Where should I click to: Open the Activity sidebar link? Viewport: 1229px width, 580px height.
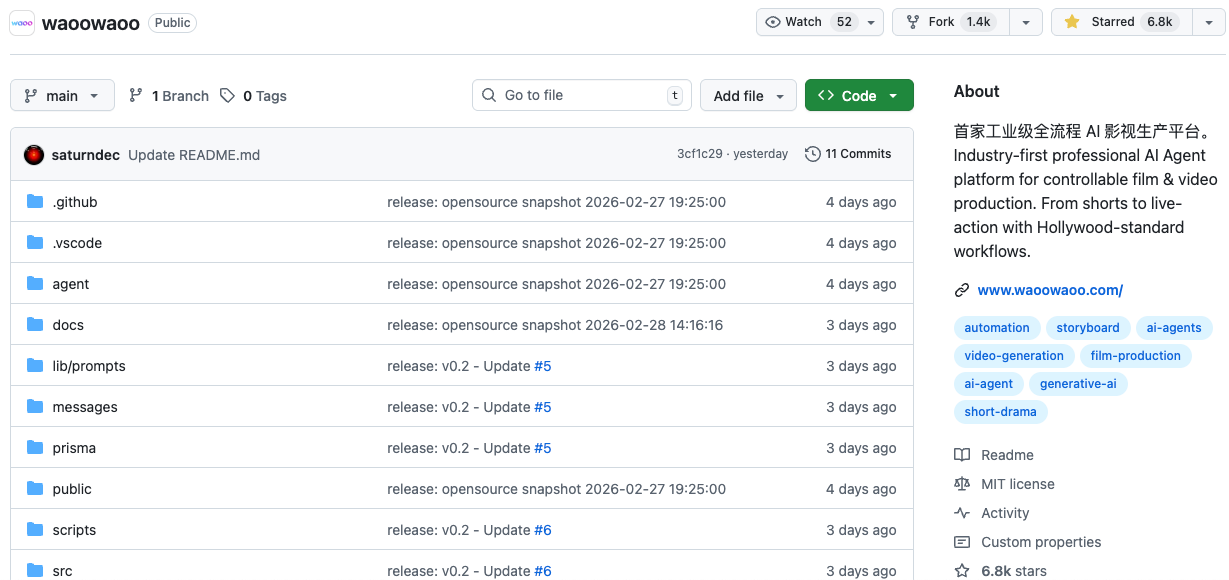click(x=1005, y=513)
